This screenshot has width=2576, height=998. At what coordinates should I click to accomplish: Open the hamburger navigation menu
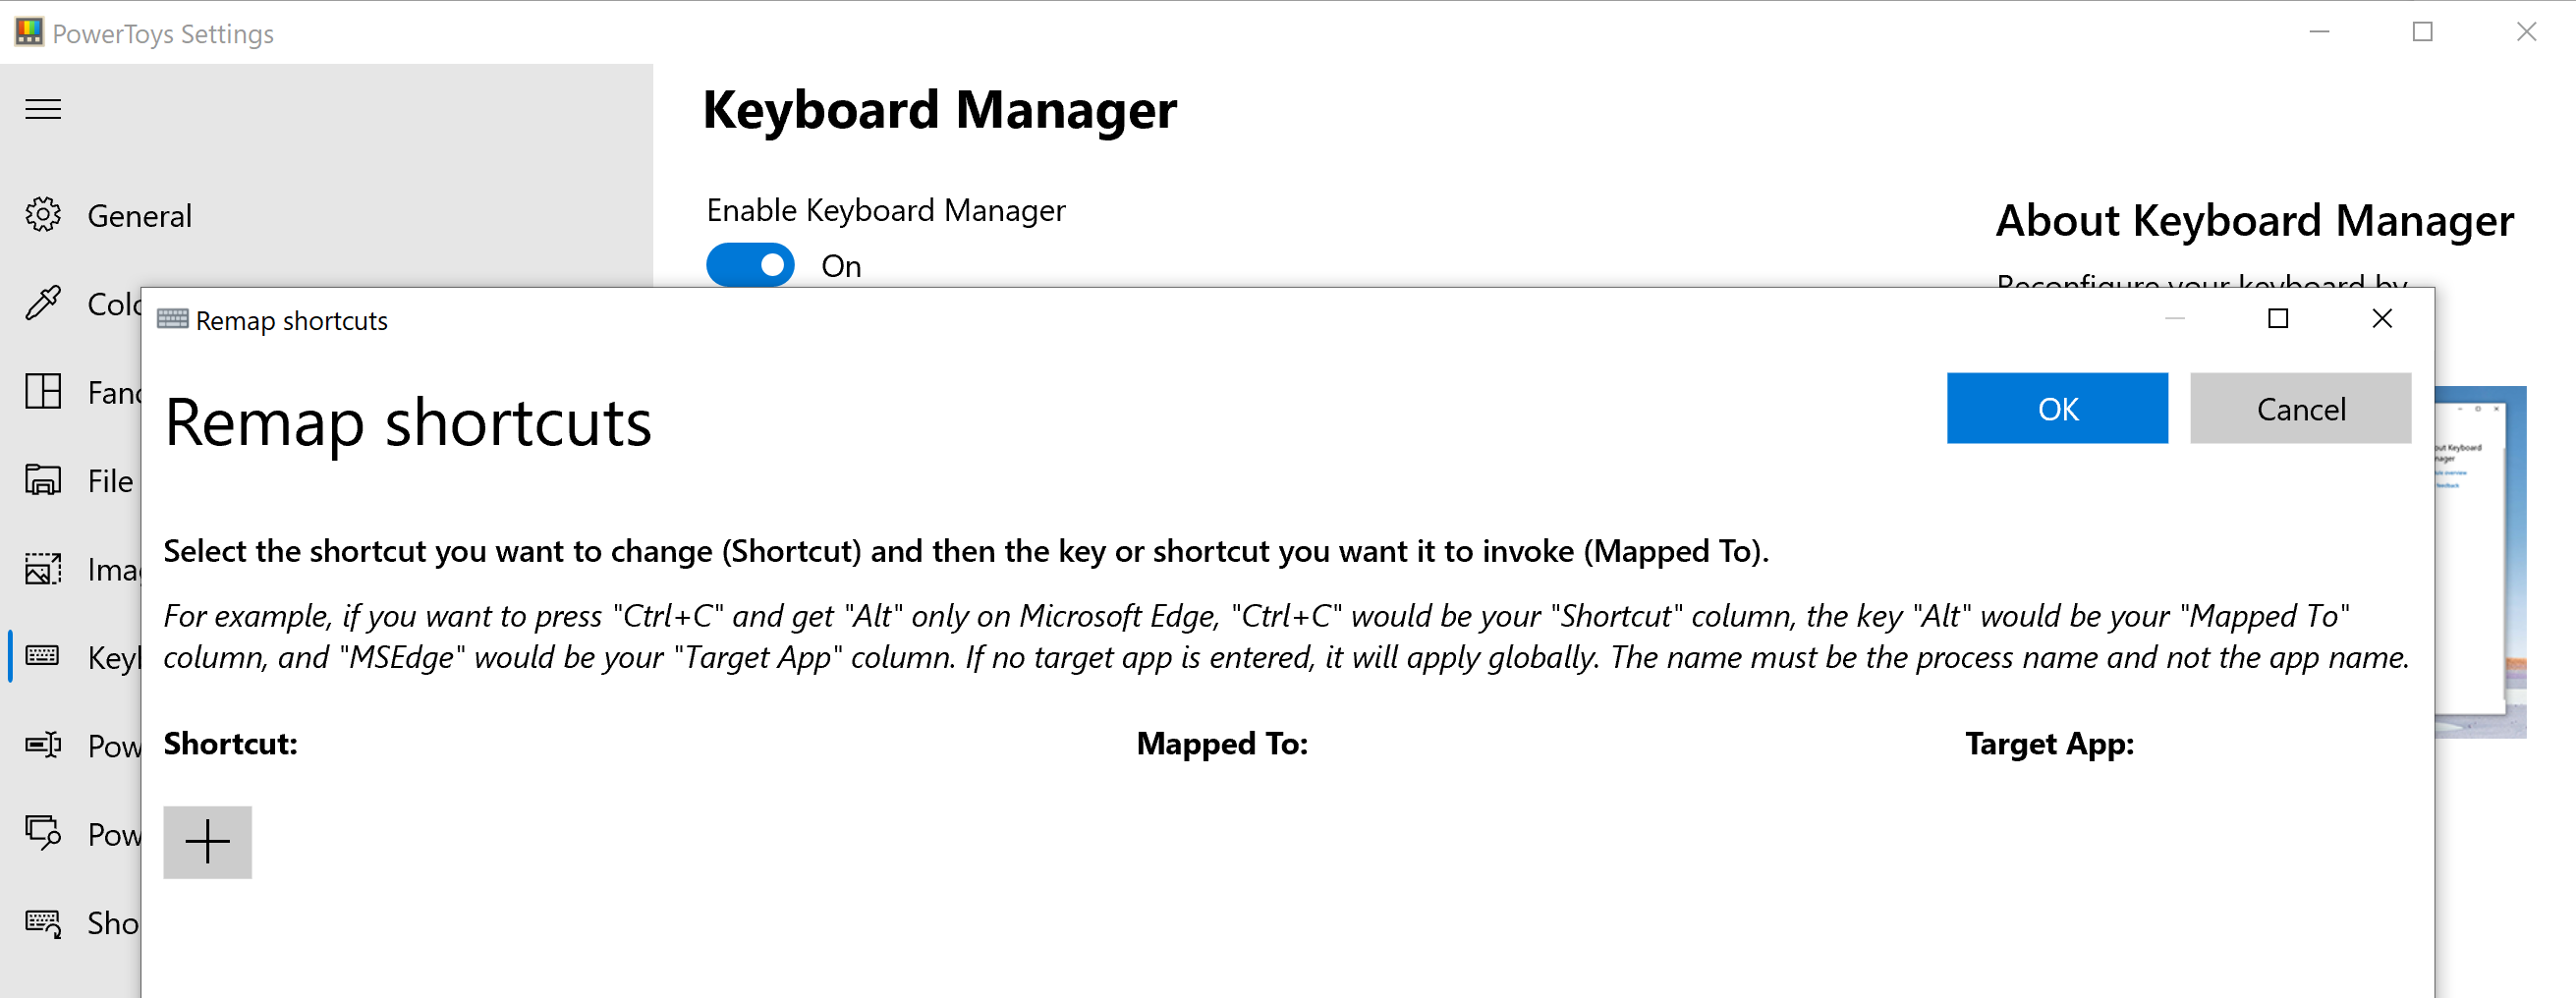pos(42,109)
